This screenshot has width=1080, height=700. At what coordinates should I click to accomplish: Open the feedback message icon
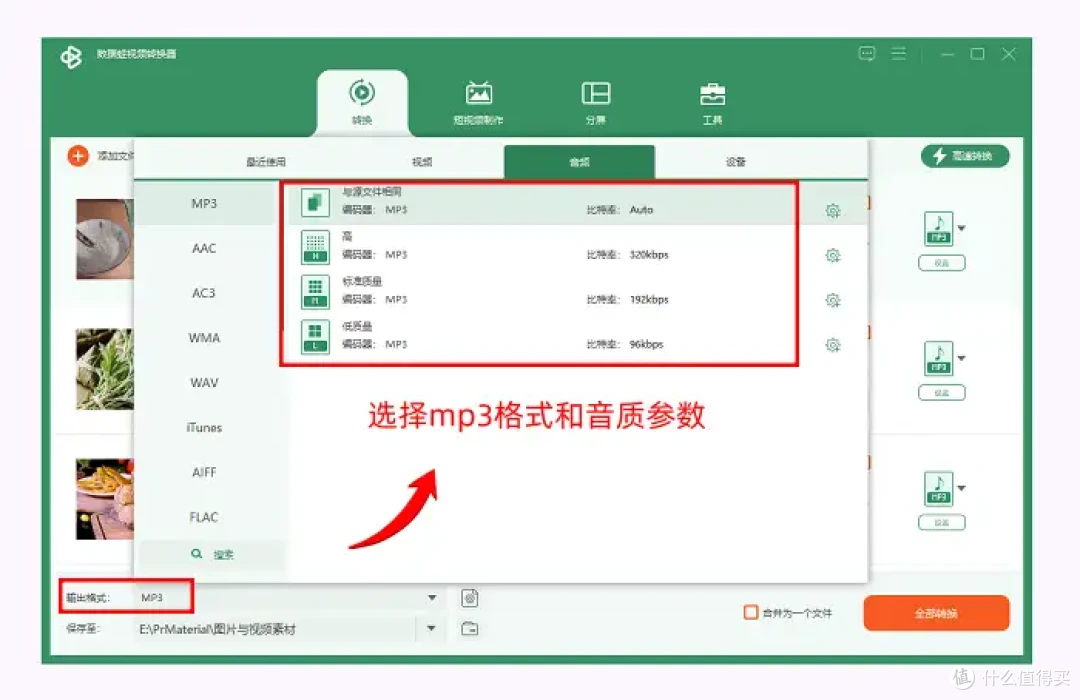coord(866,54)
